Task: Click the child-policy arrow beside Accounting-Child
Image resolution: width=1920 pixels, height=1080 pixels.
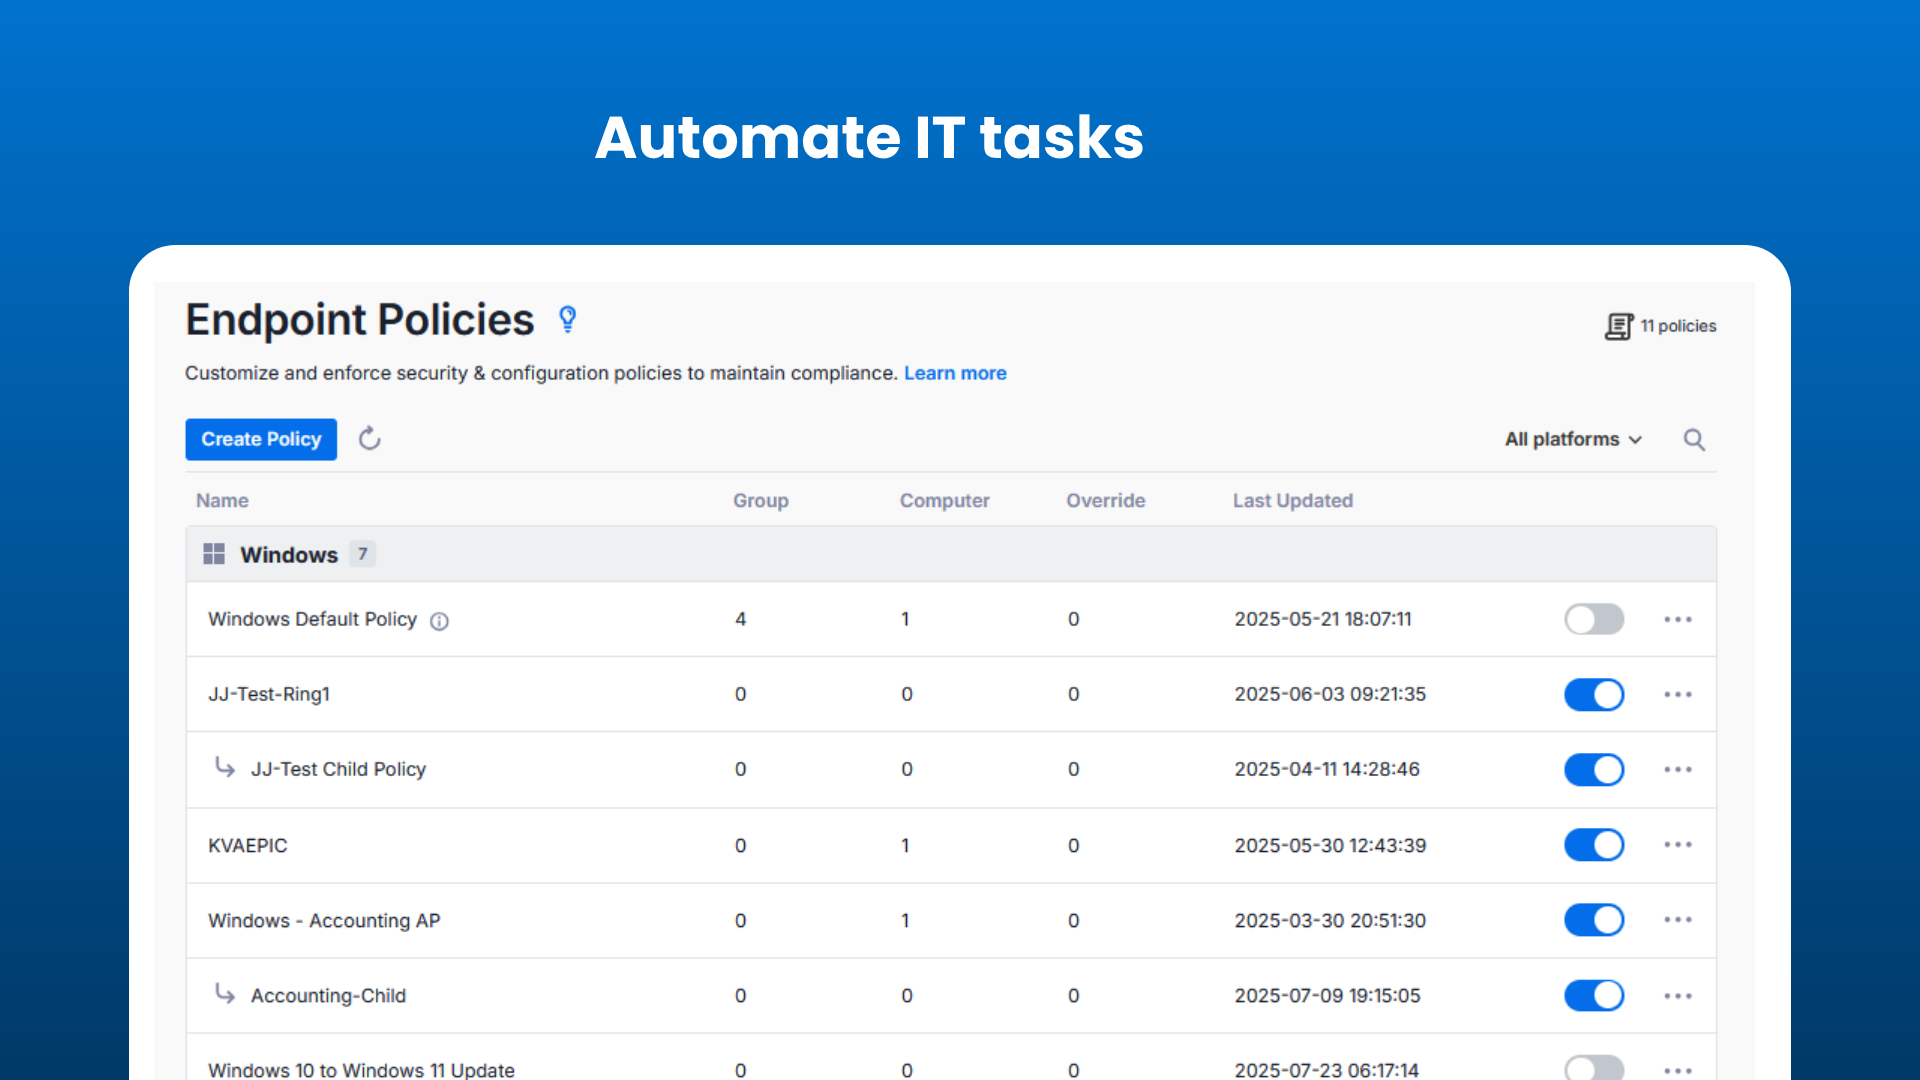Action: [x=224, y=995]
